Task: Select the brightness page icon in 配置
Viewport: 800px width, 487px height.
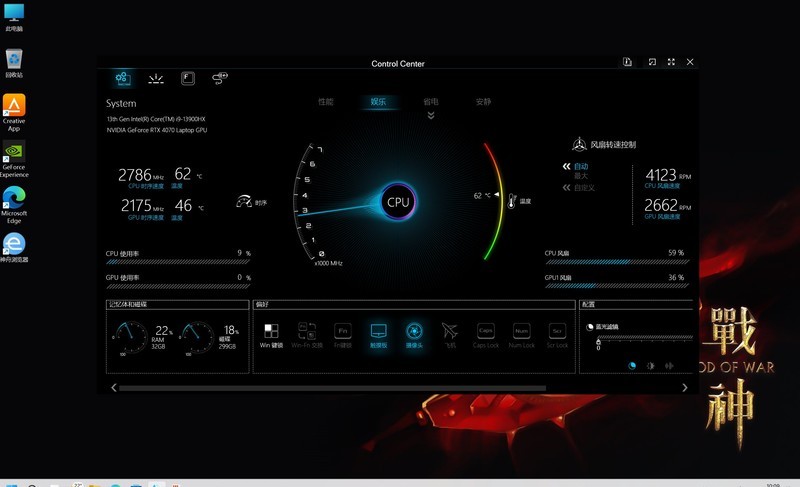Action: pyautogui.click(x=651, y=366)
